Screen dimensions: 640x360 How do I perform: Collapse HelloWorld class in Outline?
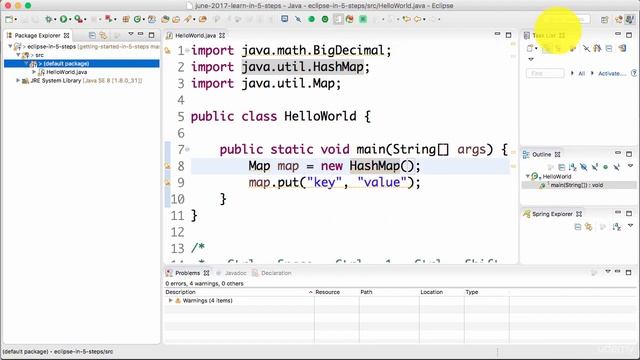pyautogui.click(x=527, y=176)
